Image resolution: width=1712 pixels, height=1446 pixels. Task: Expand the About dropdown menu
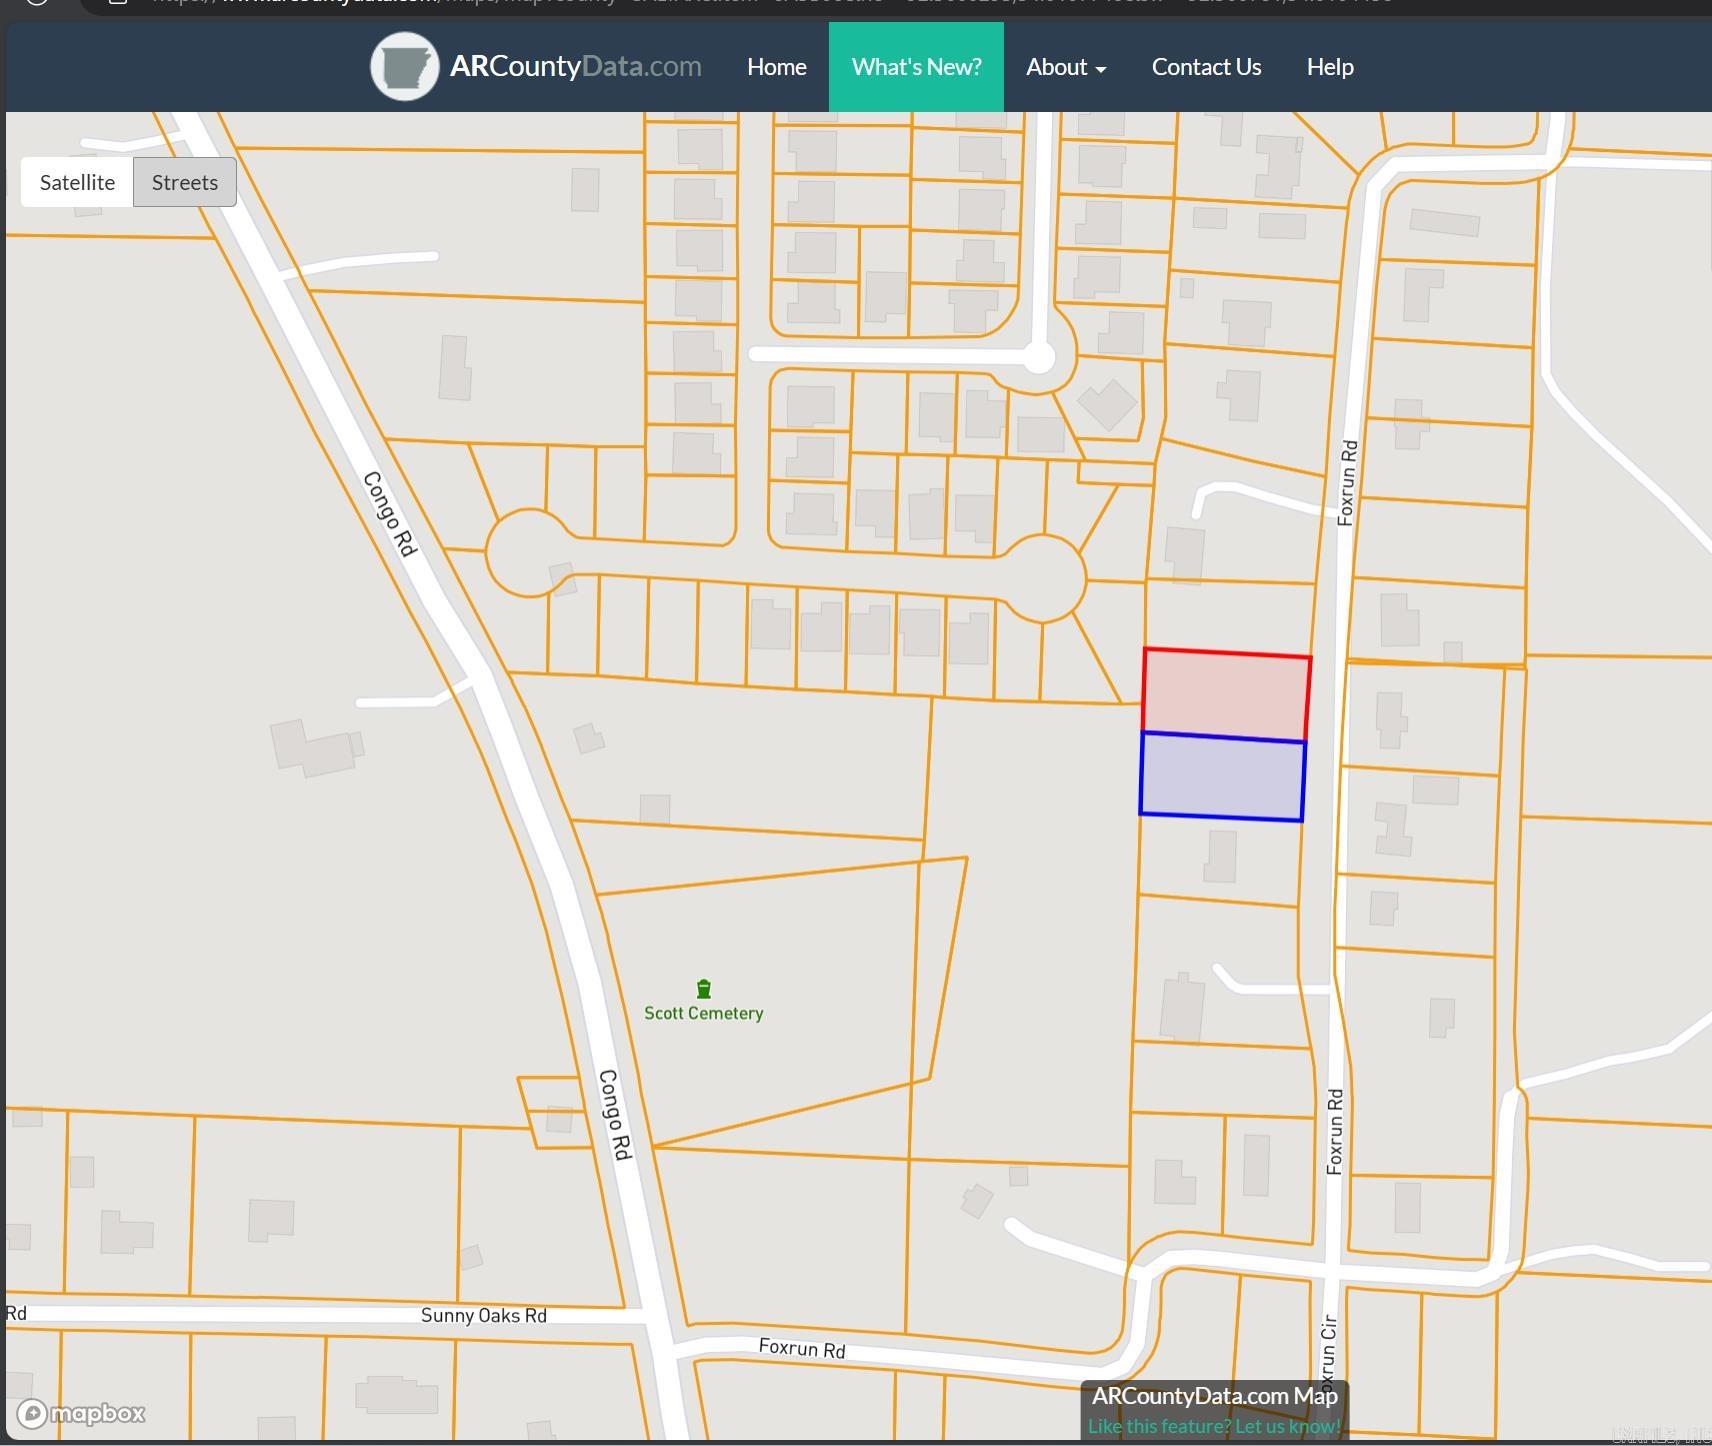1065,67
